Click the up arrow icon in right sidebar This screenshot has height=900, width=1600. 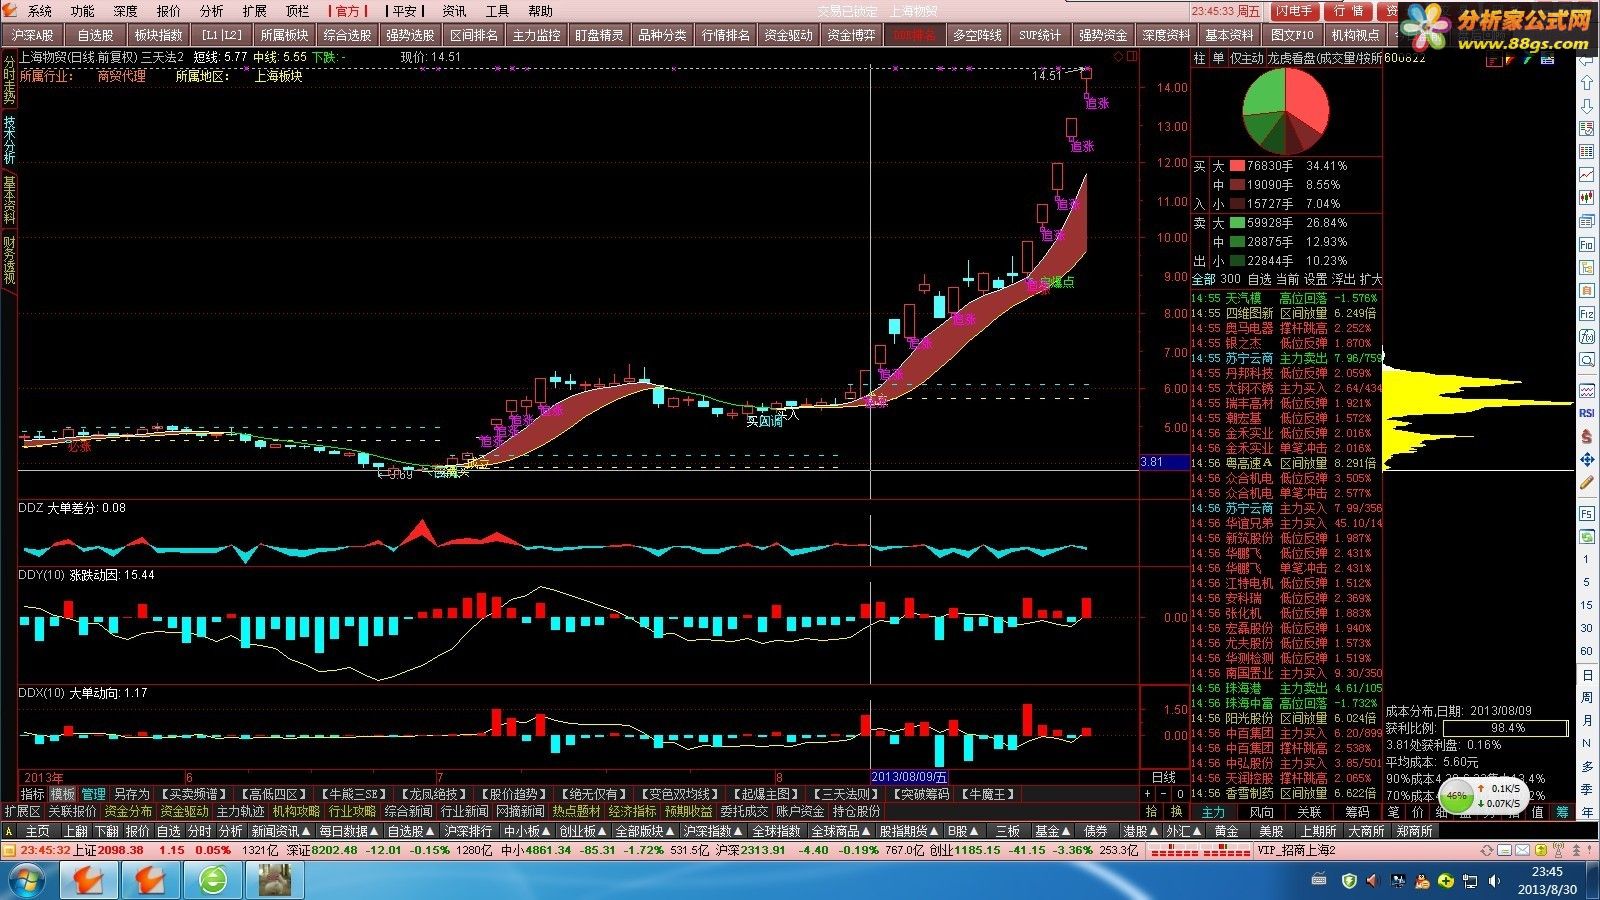(1586, 83)
